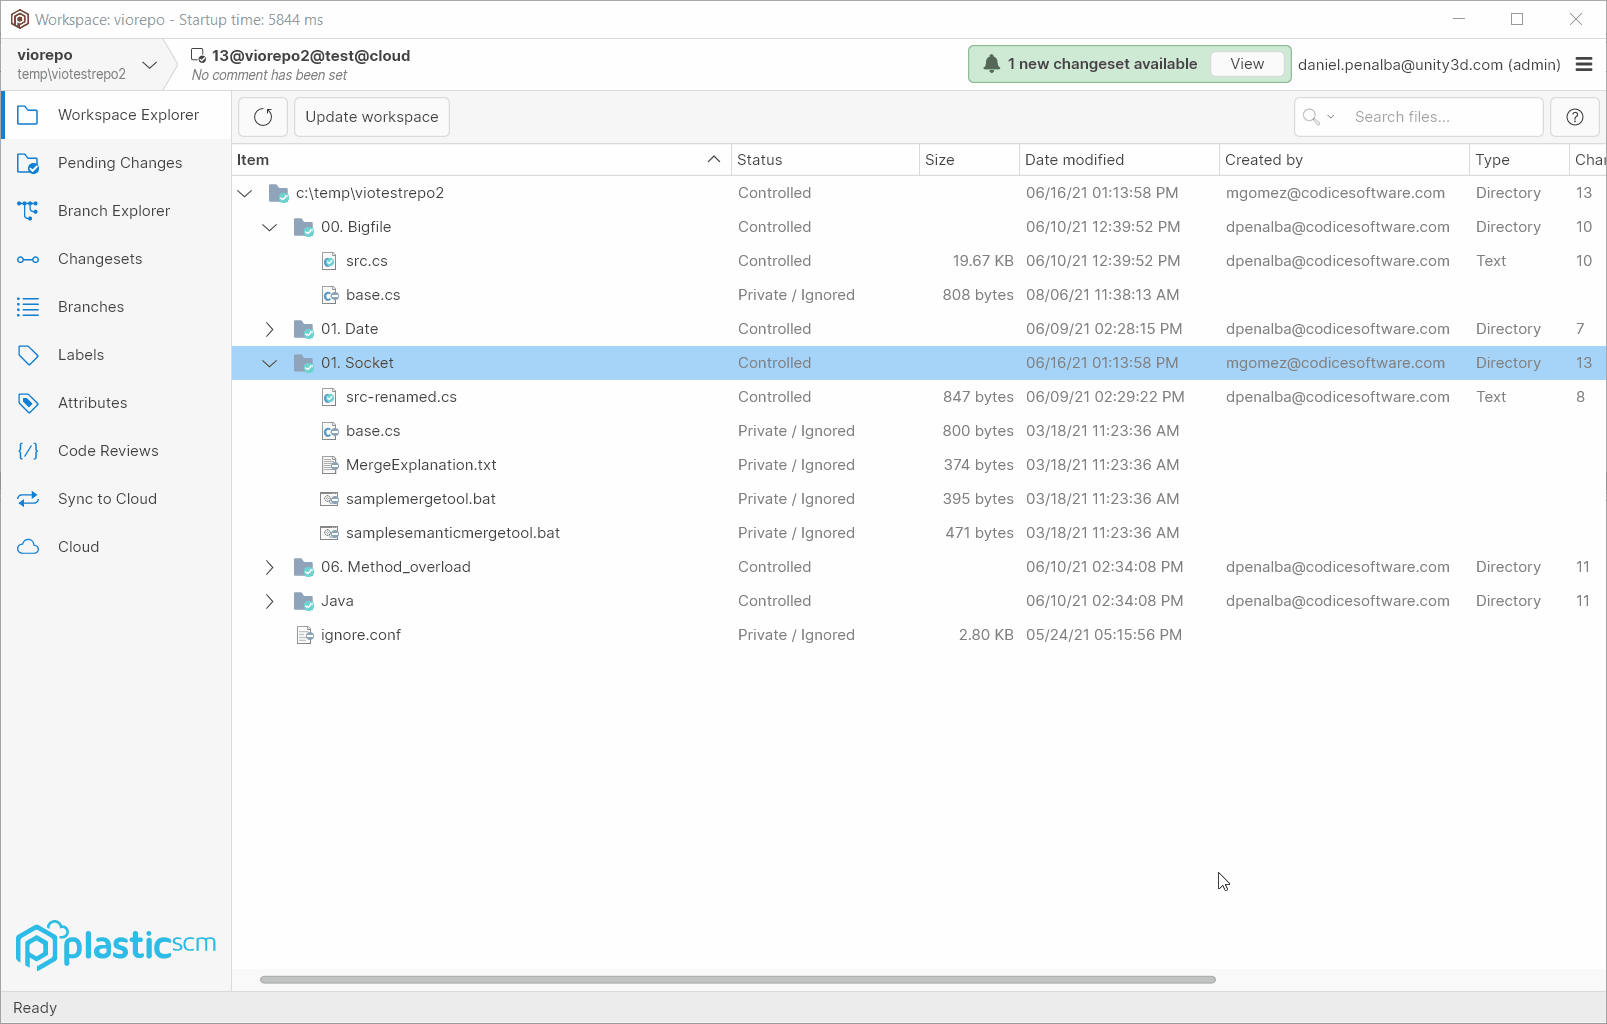
Task: Click the Update workspace button
Action: 371,117
